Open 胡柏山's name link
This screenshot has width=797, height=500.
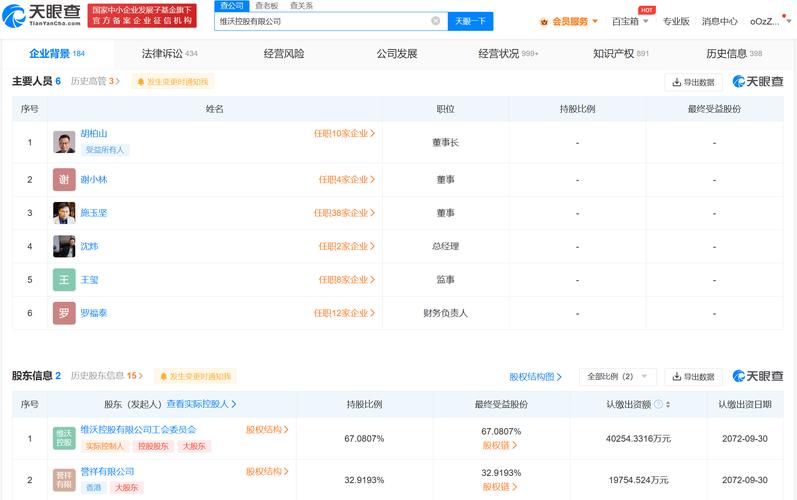pyautogui.click(x=94, y=134)
